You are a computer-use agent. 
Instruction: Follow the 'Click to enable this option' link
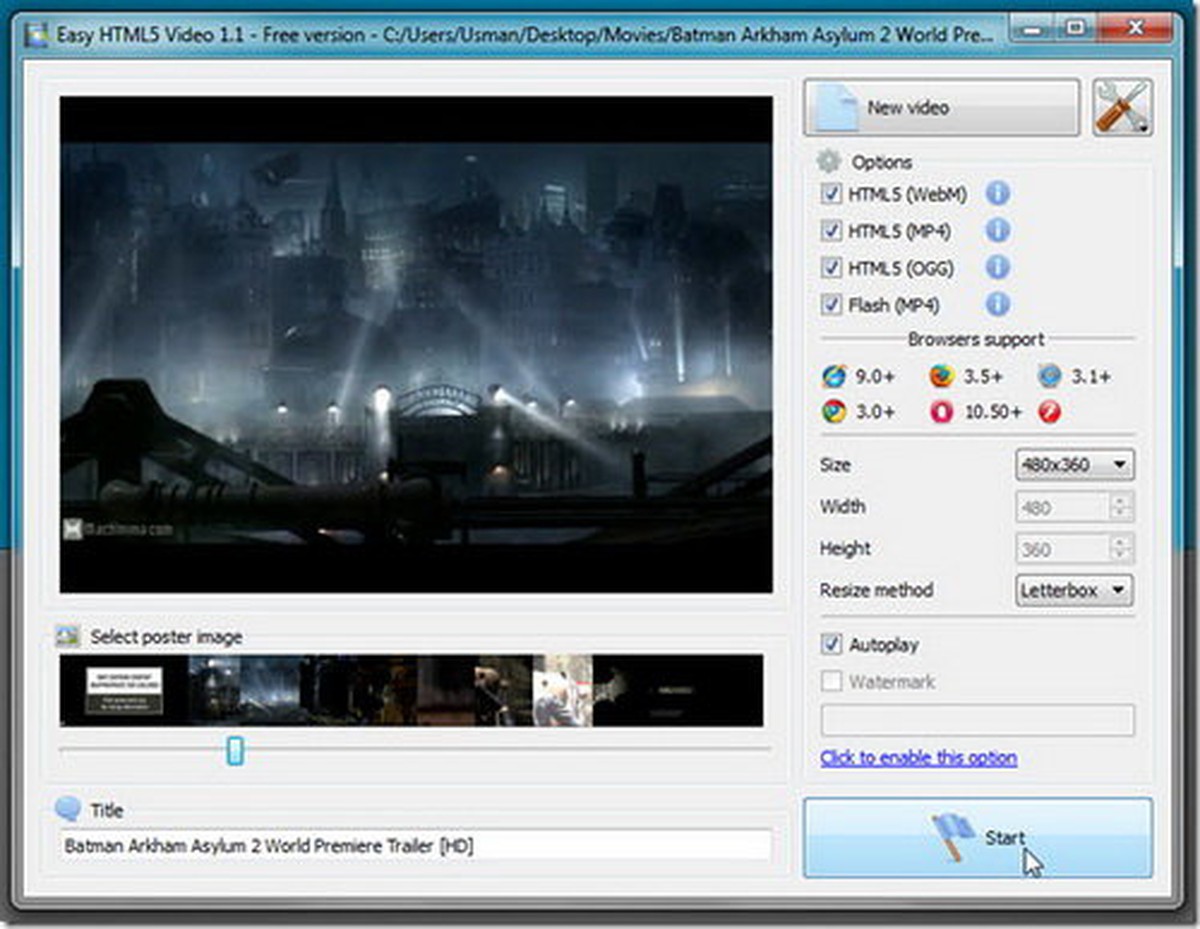click(x=918, y=758)
